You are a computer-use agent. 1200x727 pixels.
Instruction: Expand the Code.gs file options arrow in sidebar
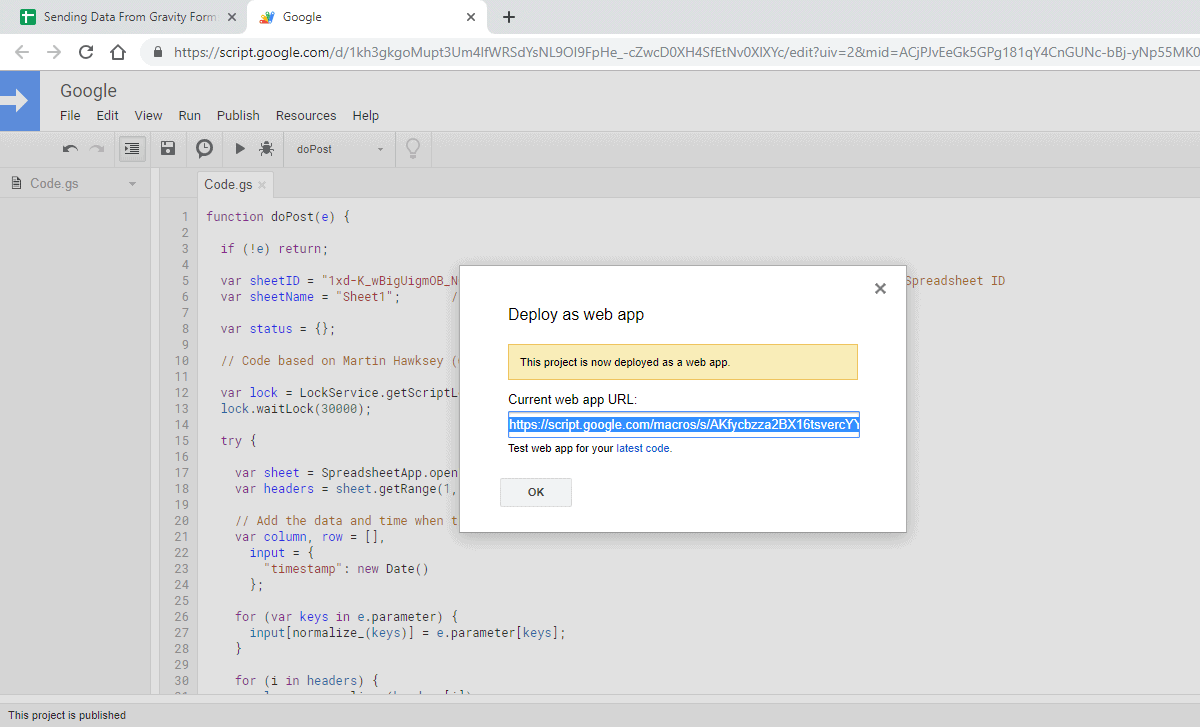132,184
